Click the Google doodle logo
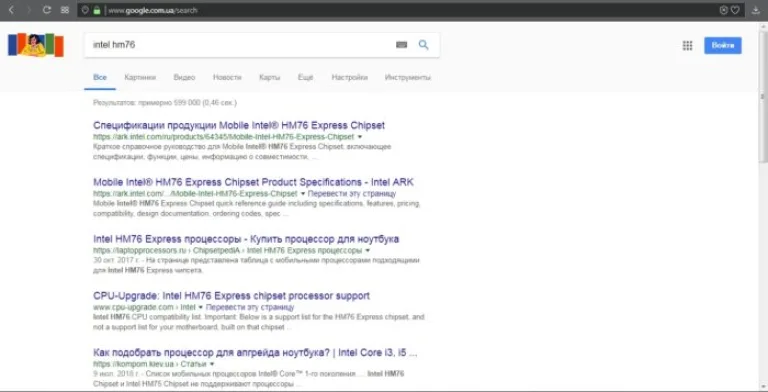The height and width of the screenshot is (392, 768). point(36,45)
